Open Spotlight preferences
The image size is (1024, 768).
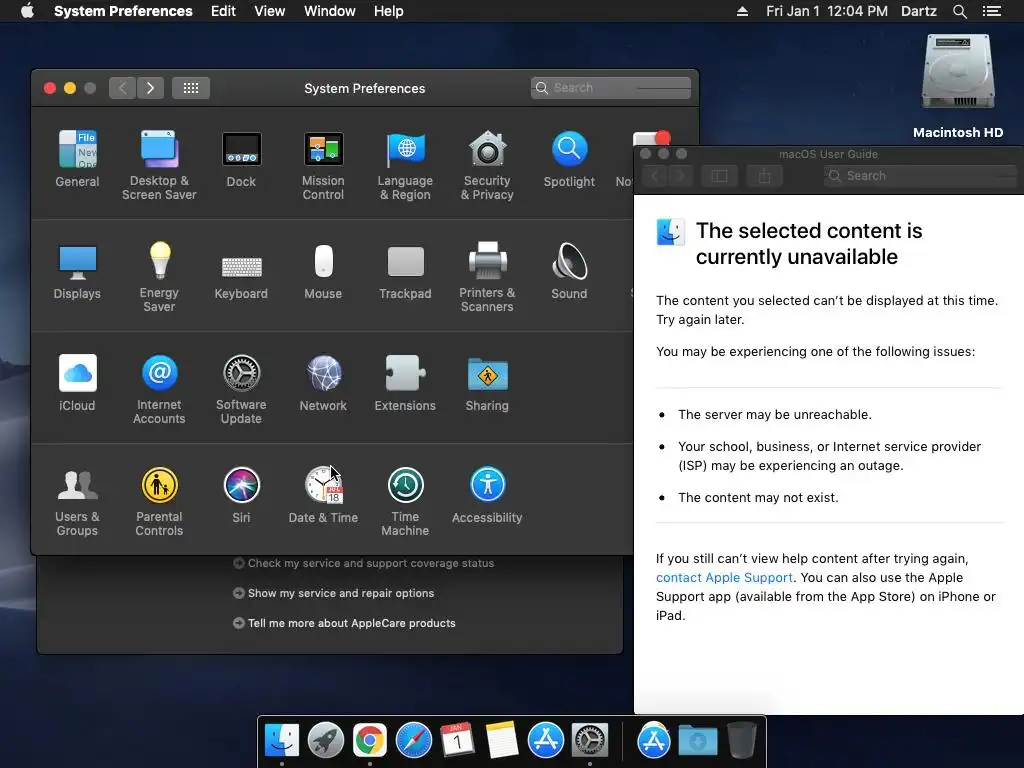point(569,159)
